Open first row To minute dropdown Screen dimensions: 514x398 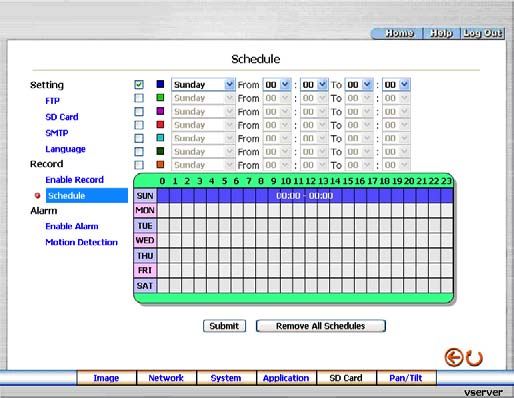click(x=396, y=85)
